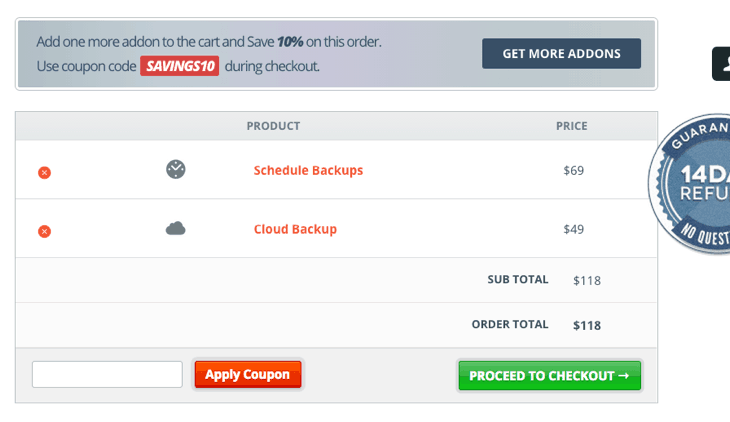
Task: Remove Schedule Backups from the cart
Action: (44, 172)
